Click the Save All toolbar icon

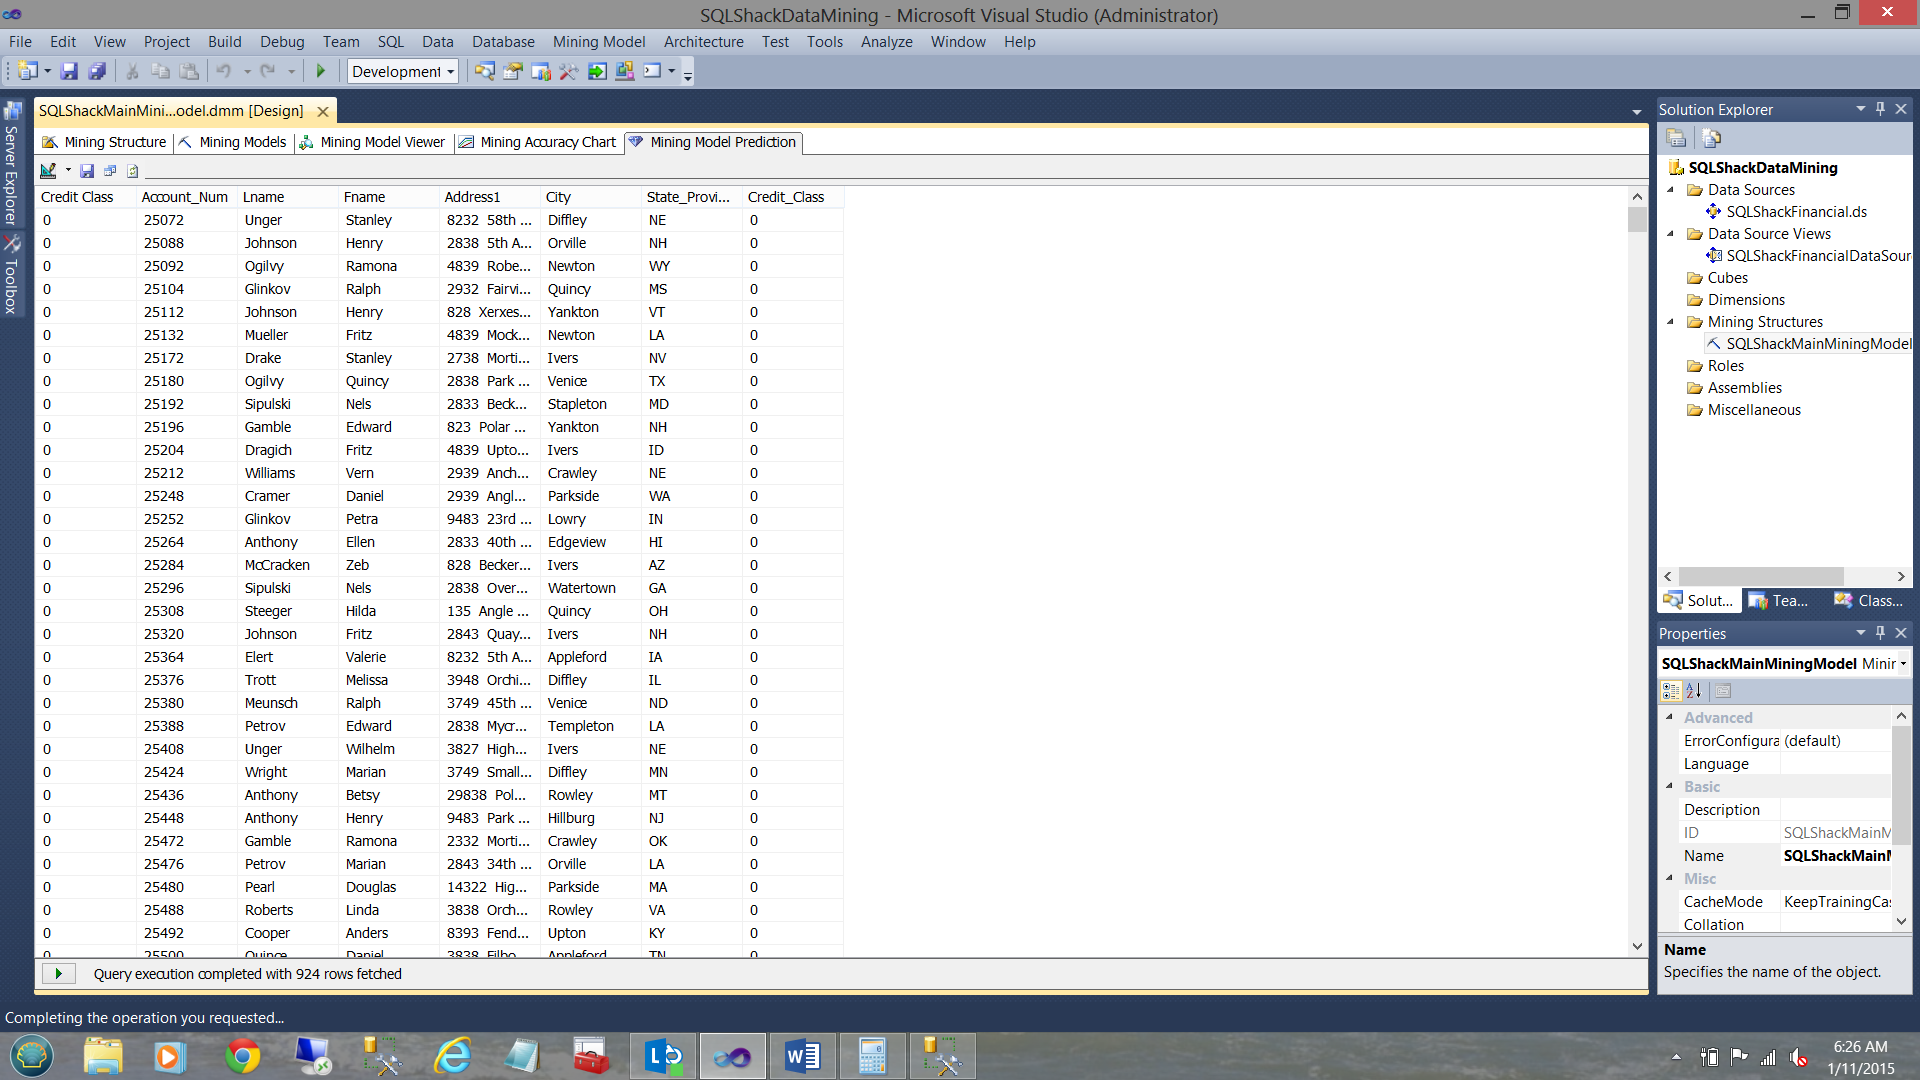pos(97,71)
